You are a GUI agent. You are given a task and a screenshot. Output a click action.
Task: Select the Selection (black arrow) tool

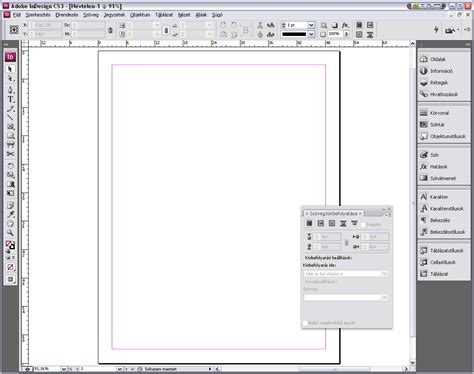[10, 69]
